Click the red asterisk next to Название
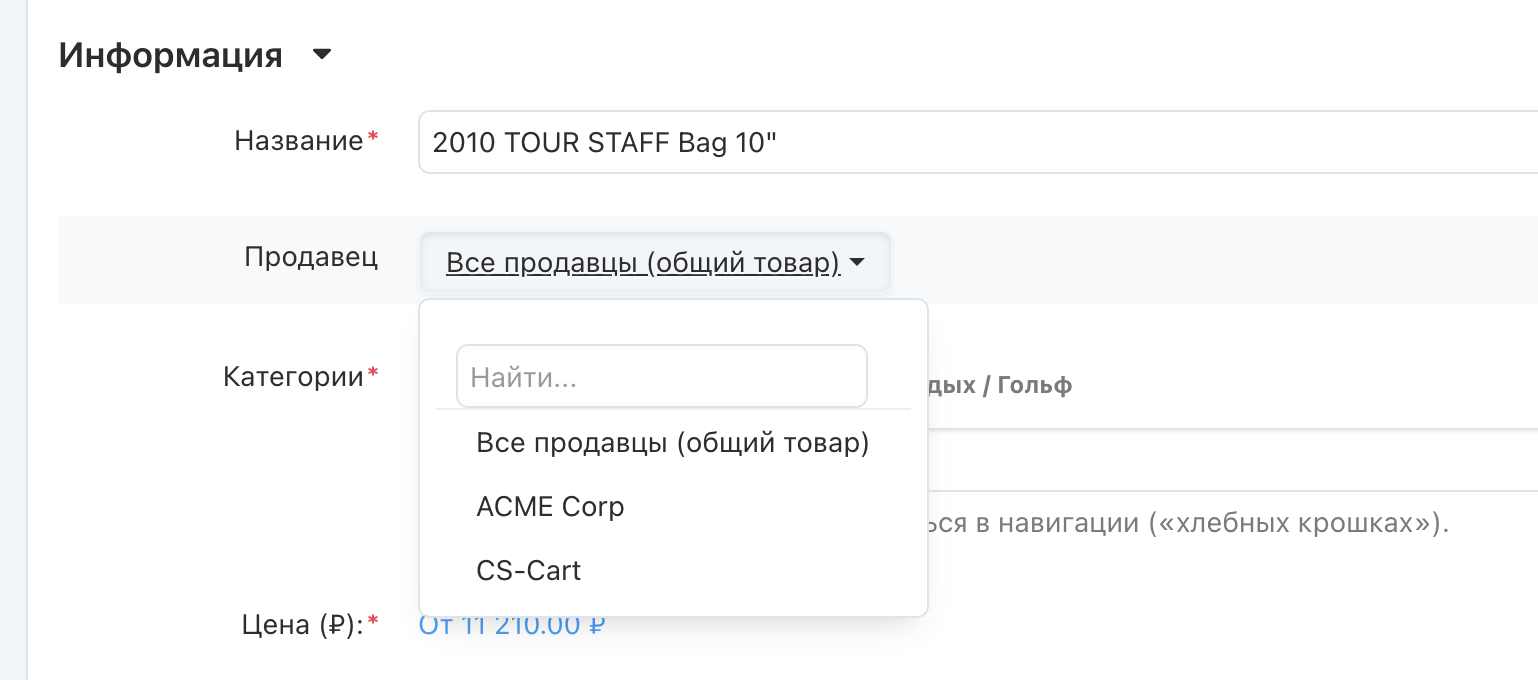Screen dimensions: 1538x680 pos(374,138)
